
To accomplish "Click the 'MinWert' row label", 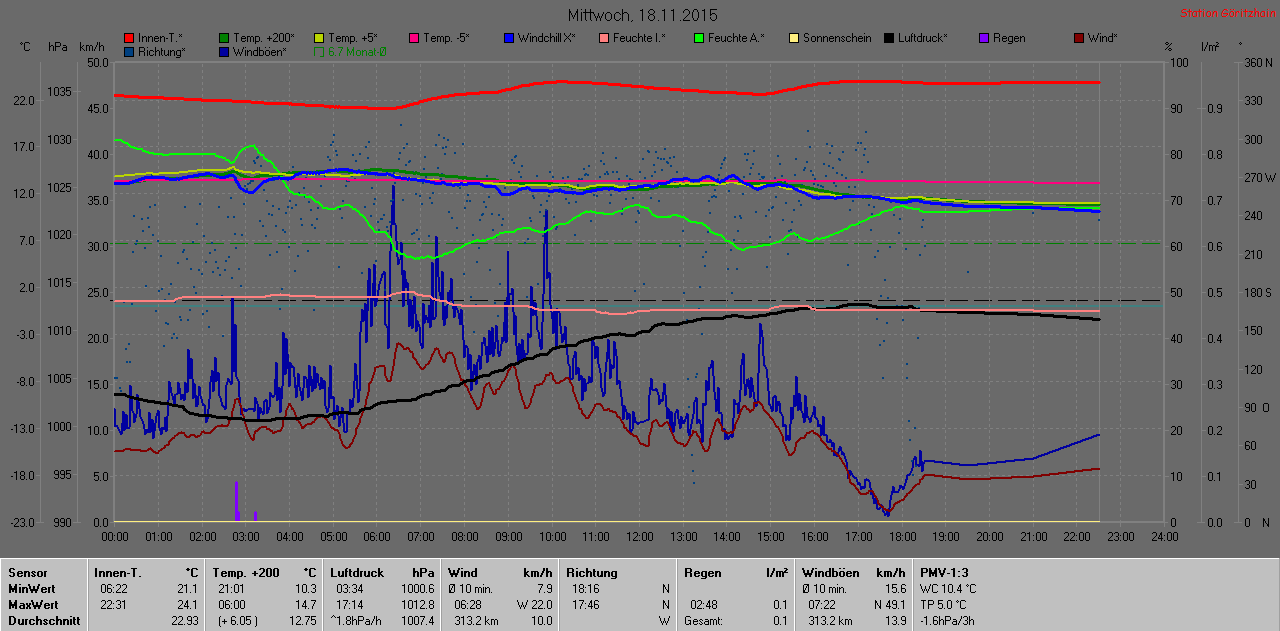I will (32, 589).
